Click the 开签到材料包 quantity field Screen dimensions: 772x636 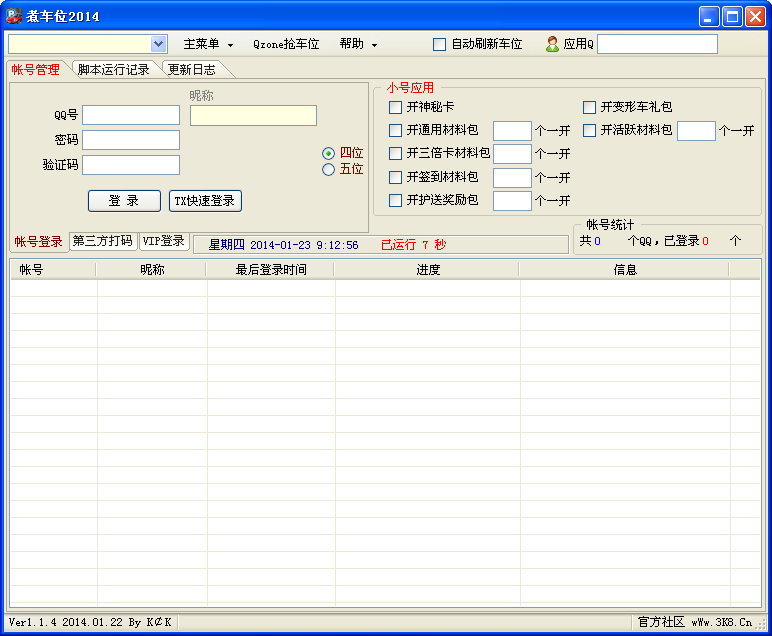512,178
